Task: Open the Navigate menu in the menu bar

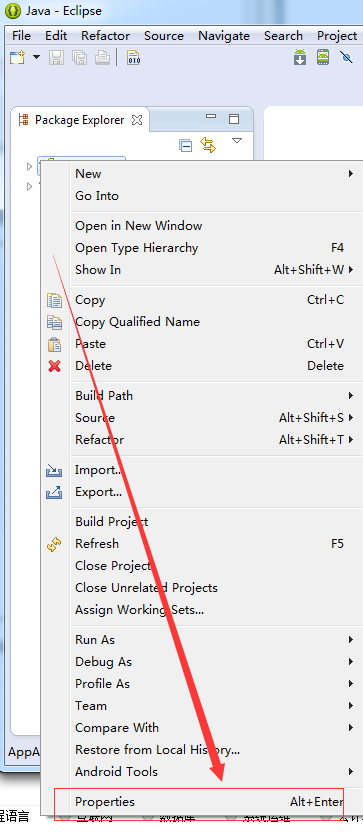Action: pos(224,36)
